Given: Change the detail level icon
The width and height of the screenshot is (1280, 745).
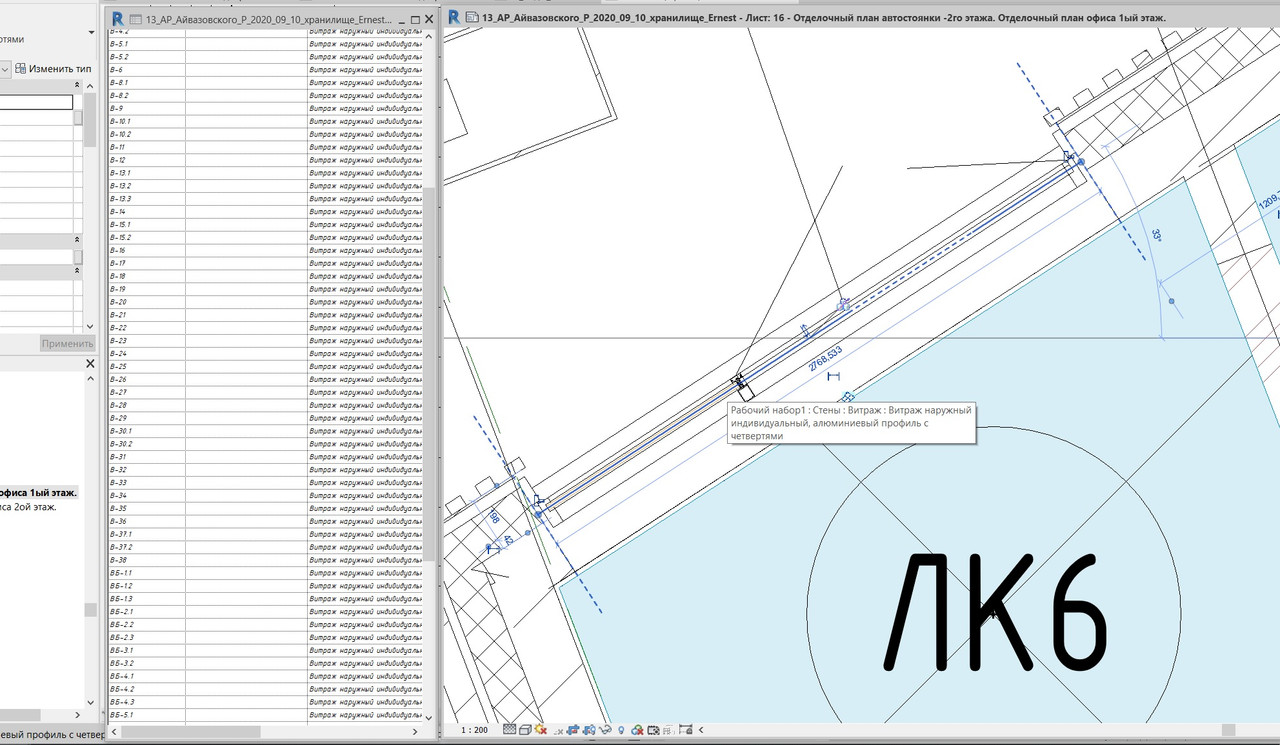Looking at the screenshot, I should (x=510, y=730).
